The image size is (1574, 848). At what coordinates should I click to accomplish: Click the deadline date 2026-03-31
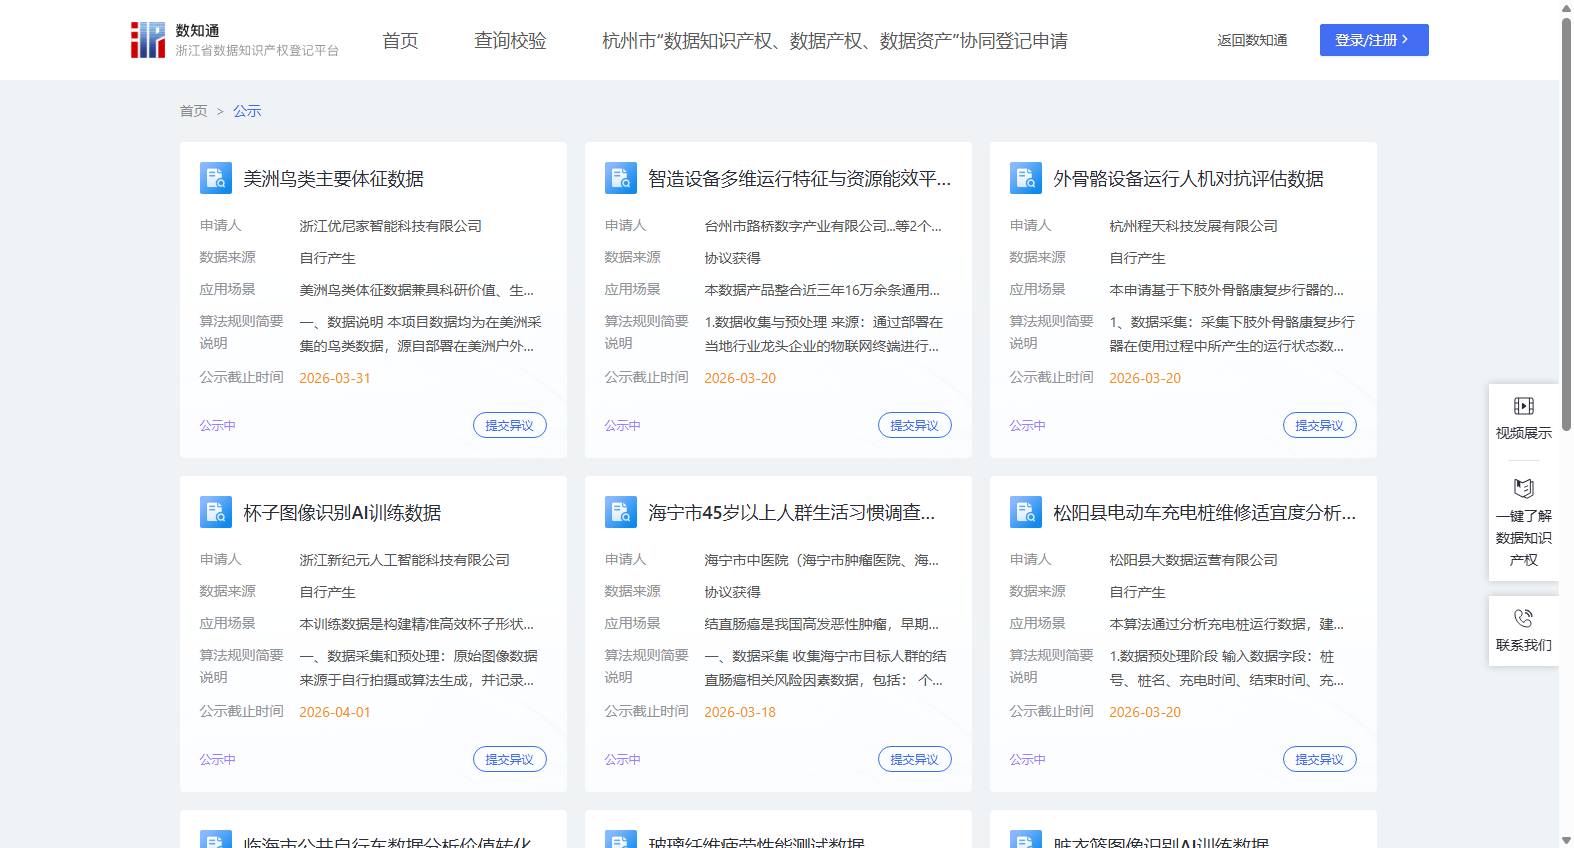coord(335,378)
